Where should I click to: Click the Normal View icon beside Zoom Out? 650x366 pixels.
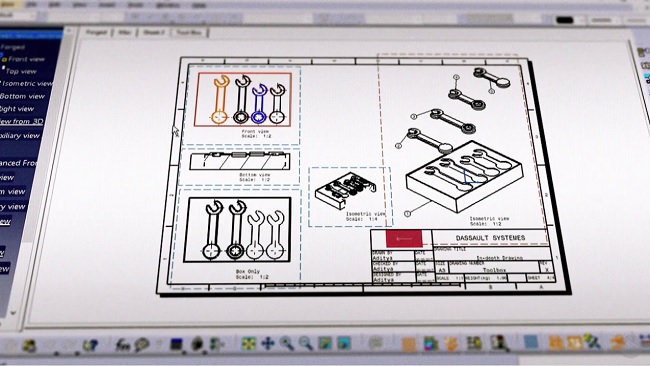click(x=325, y=344)
